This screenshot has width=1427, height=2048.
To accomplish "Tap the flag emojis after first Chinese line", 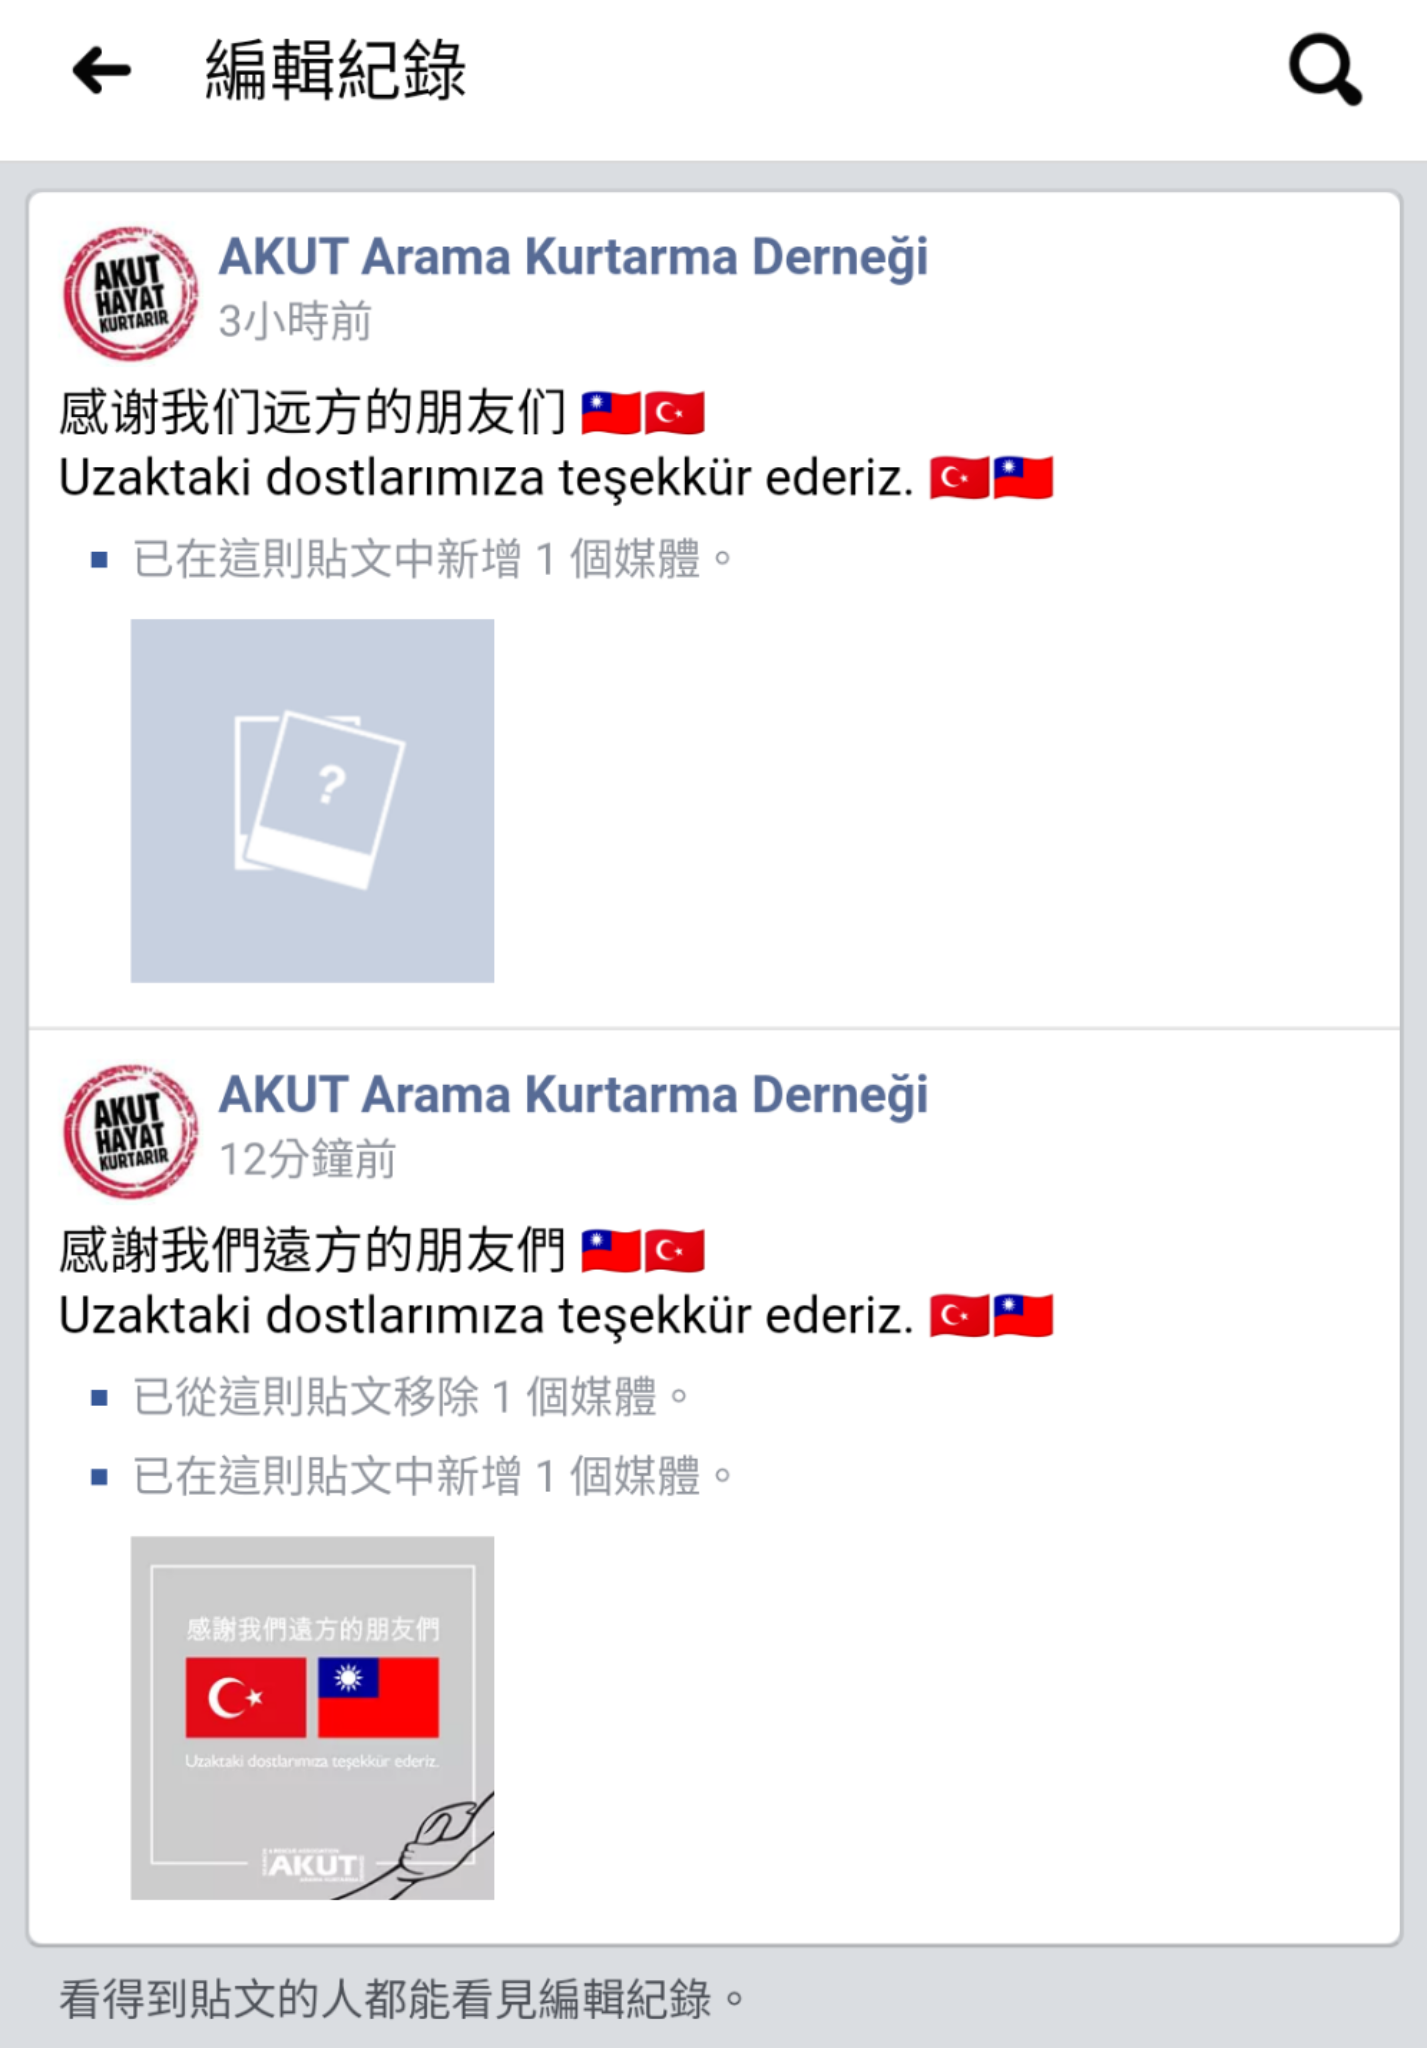I will click(643, 413).
